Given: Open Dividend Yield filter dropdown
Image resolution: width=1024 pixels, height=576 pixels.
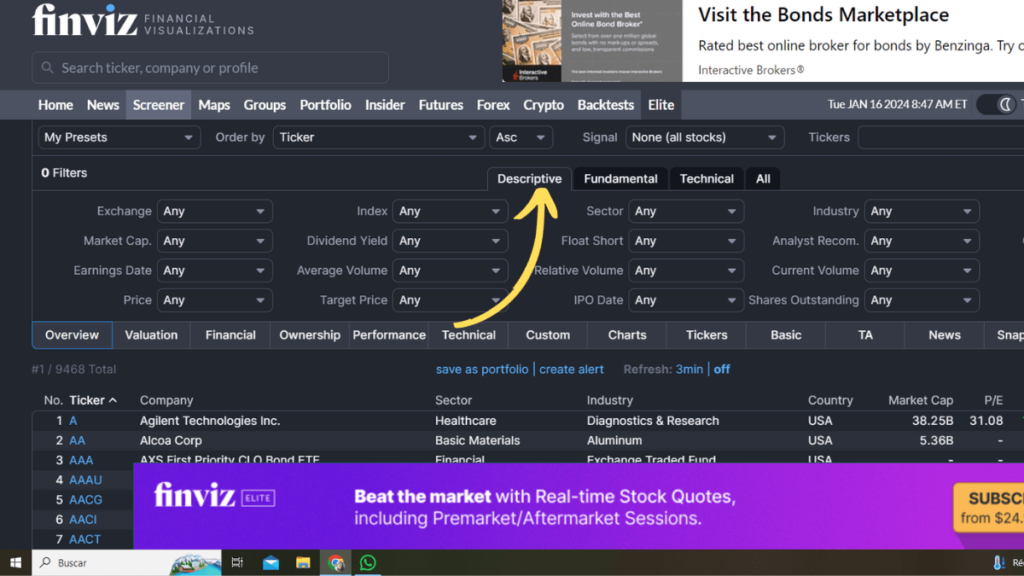Looking at the screenshot, I should 450,241.
